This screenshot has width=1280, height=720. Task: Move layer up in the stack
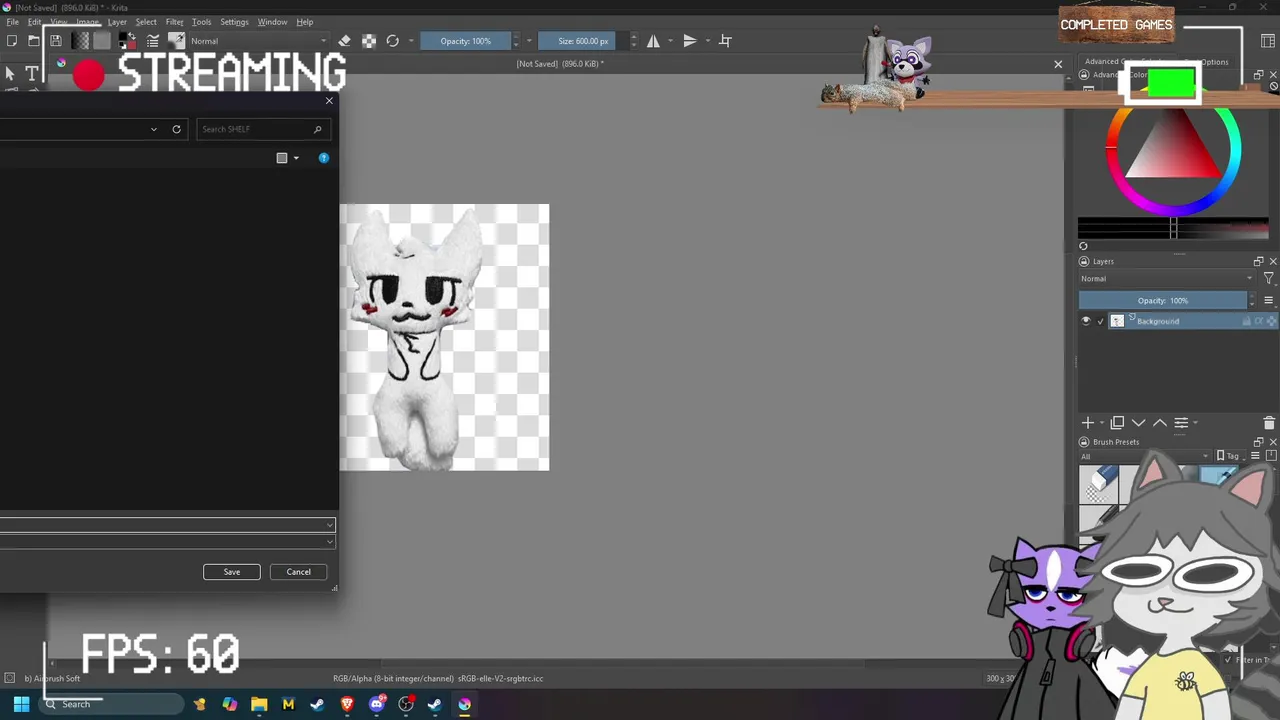point(1160,423)
